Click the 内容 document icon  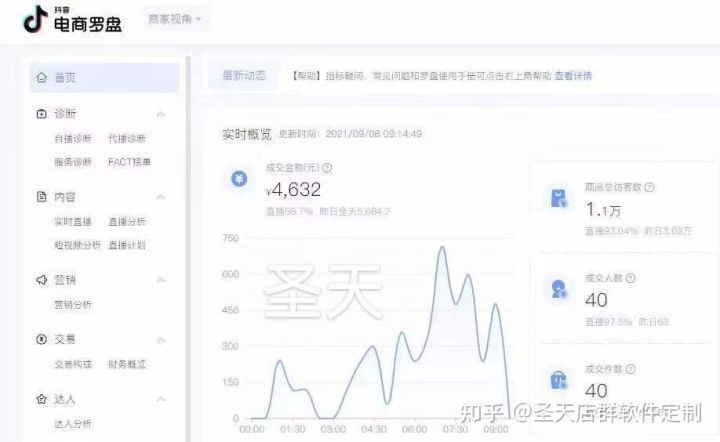click(41, 196)
